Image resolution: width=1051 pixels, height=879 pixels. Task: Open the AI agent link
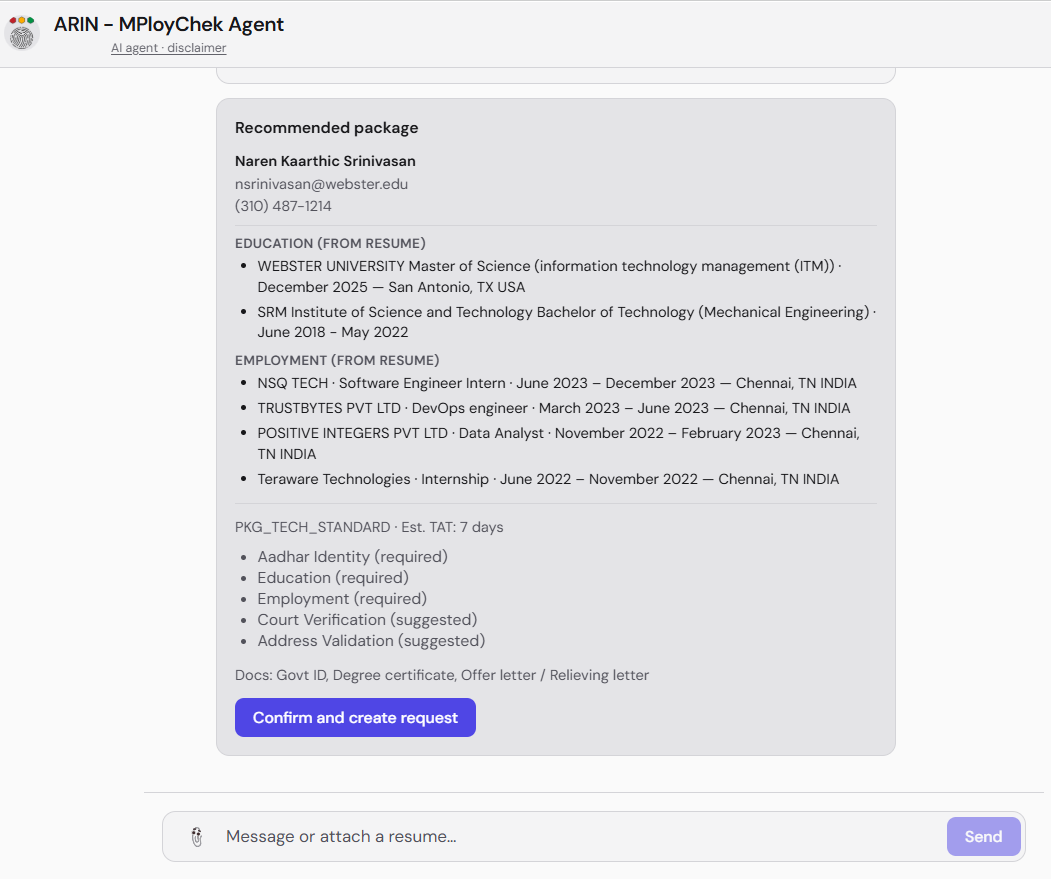coord(133,47)
